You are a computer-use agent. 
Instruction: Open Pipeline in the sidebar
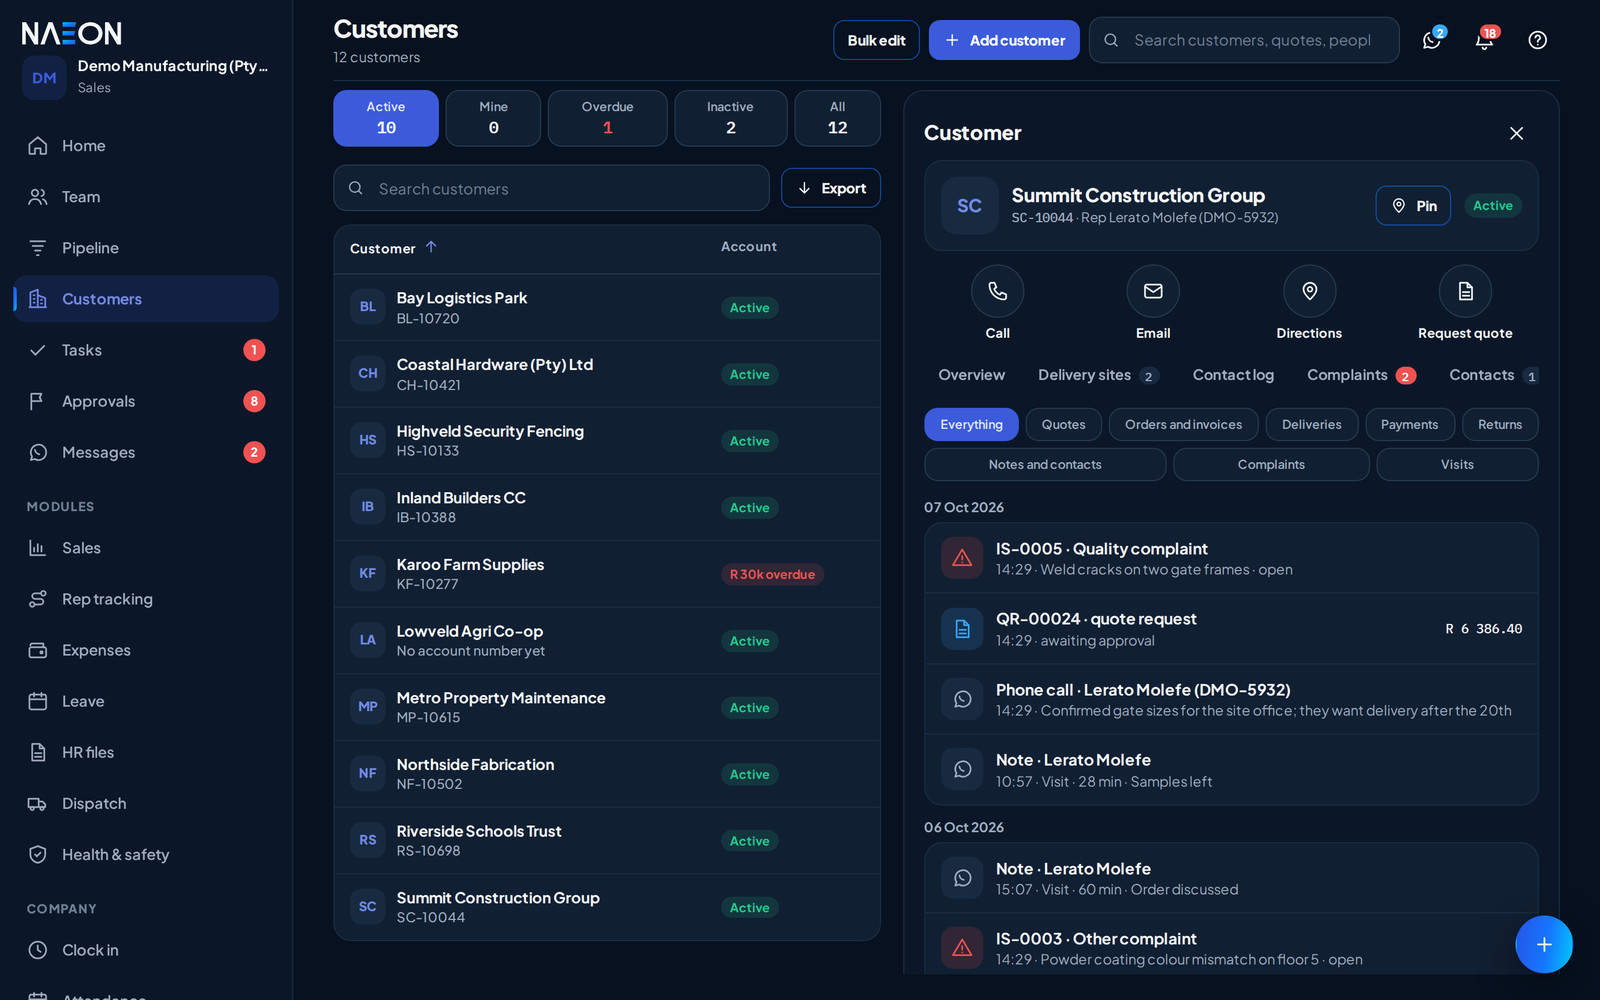tap(146, 248)
